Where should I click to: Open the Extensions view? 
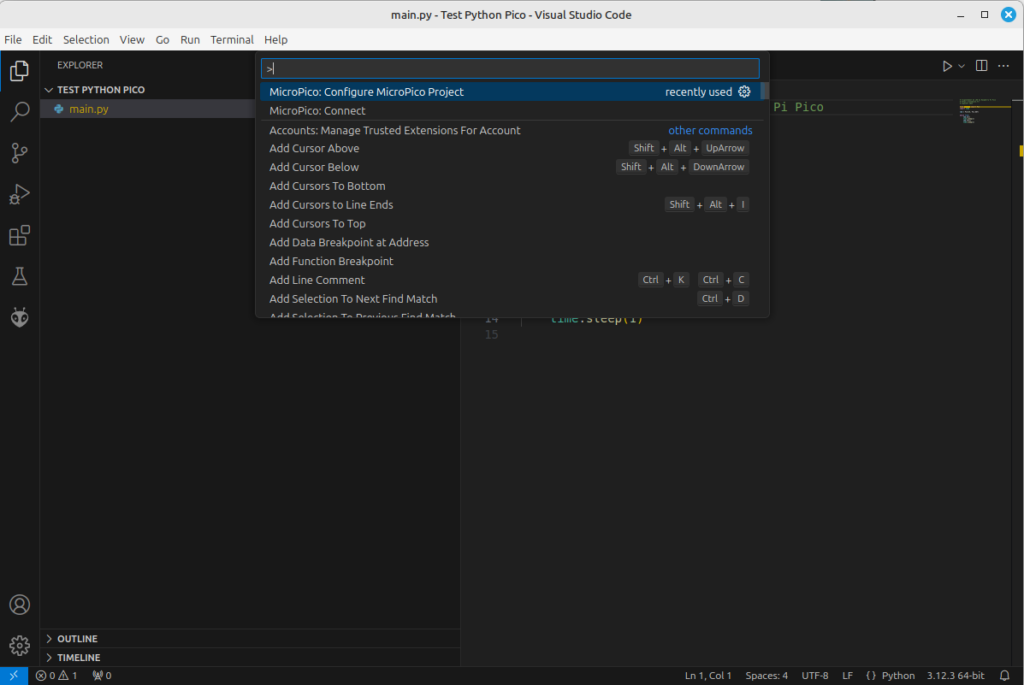20,235
